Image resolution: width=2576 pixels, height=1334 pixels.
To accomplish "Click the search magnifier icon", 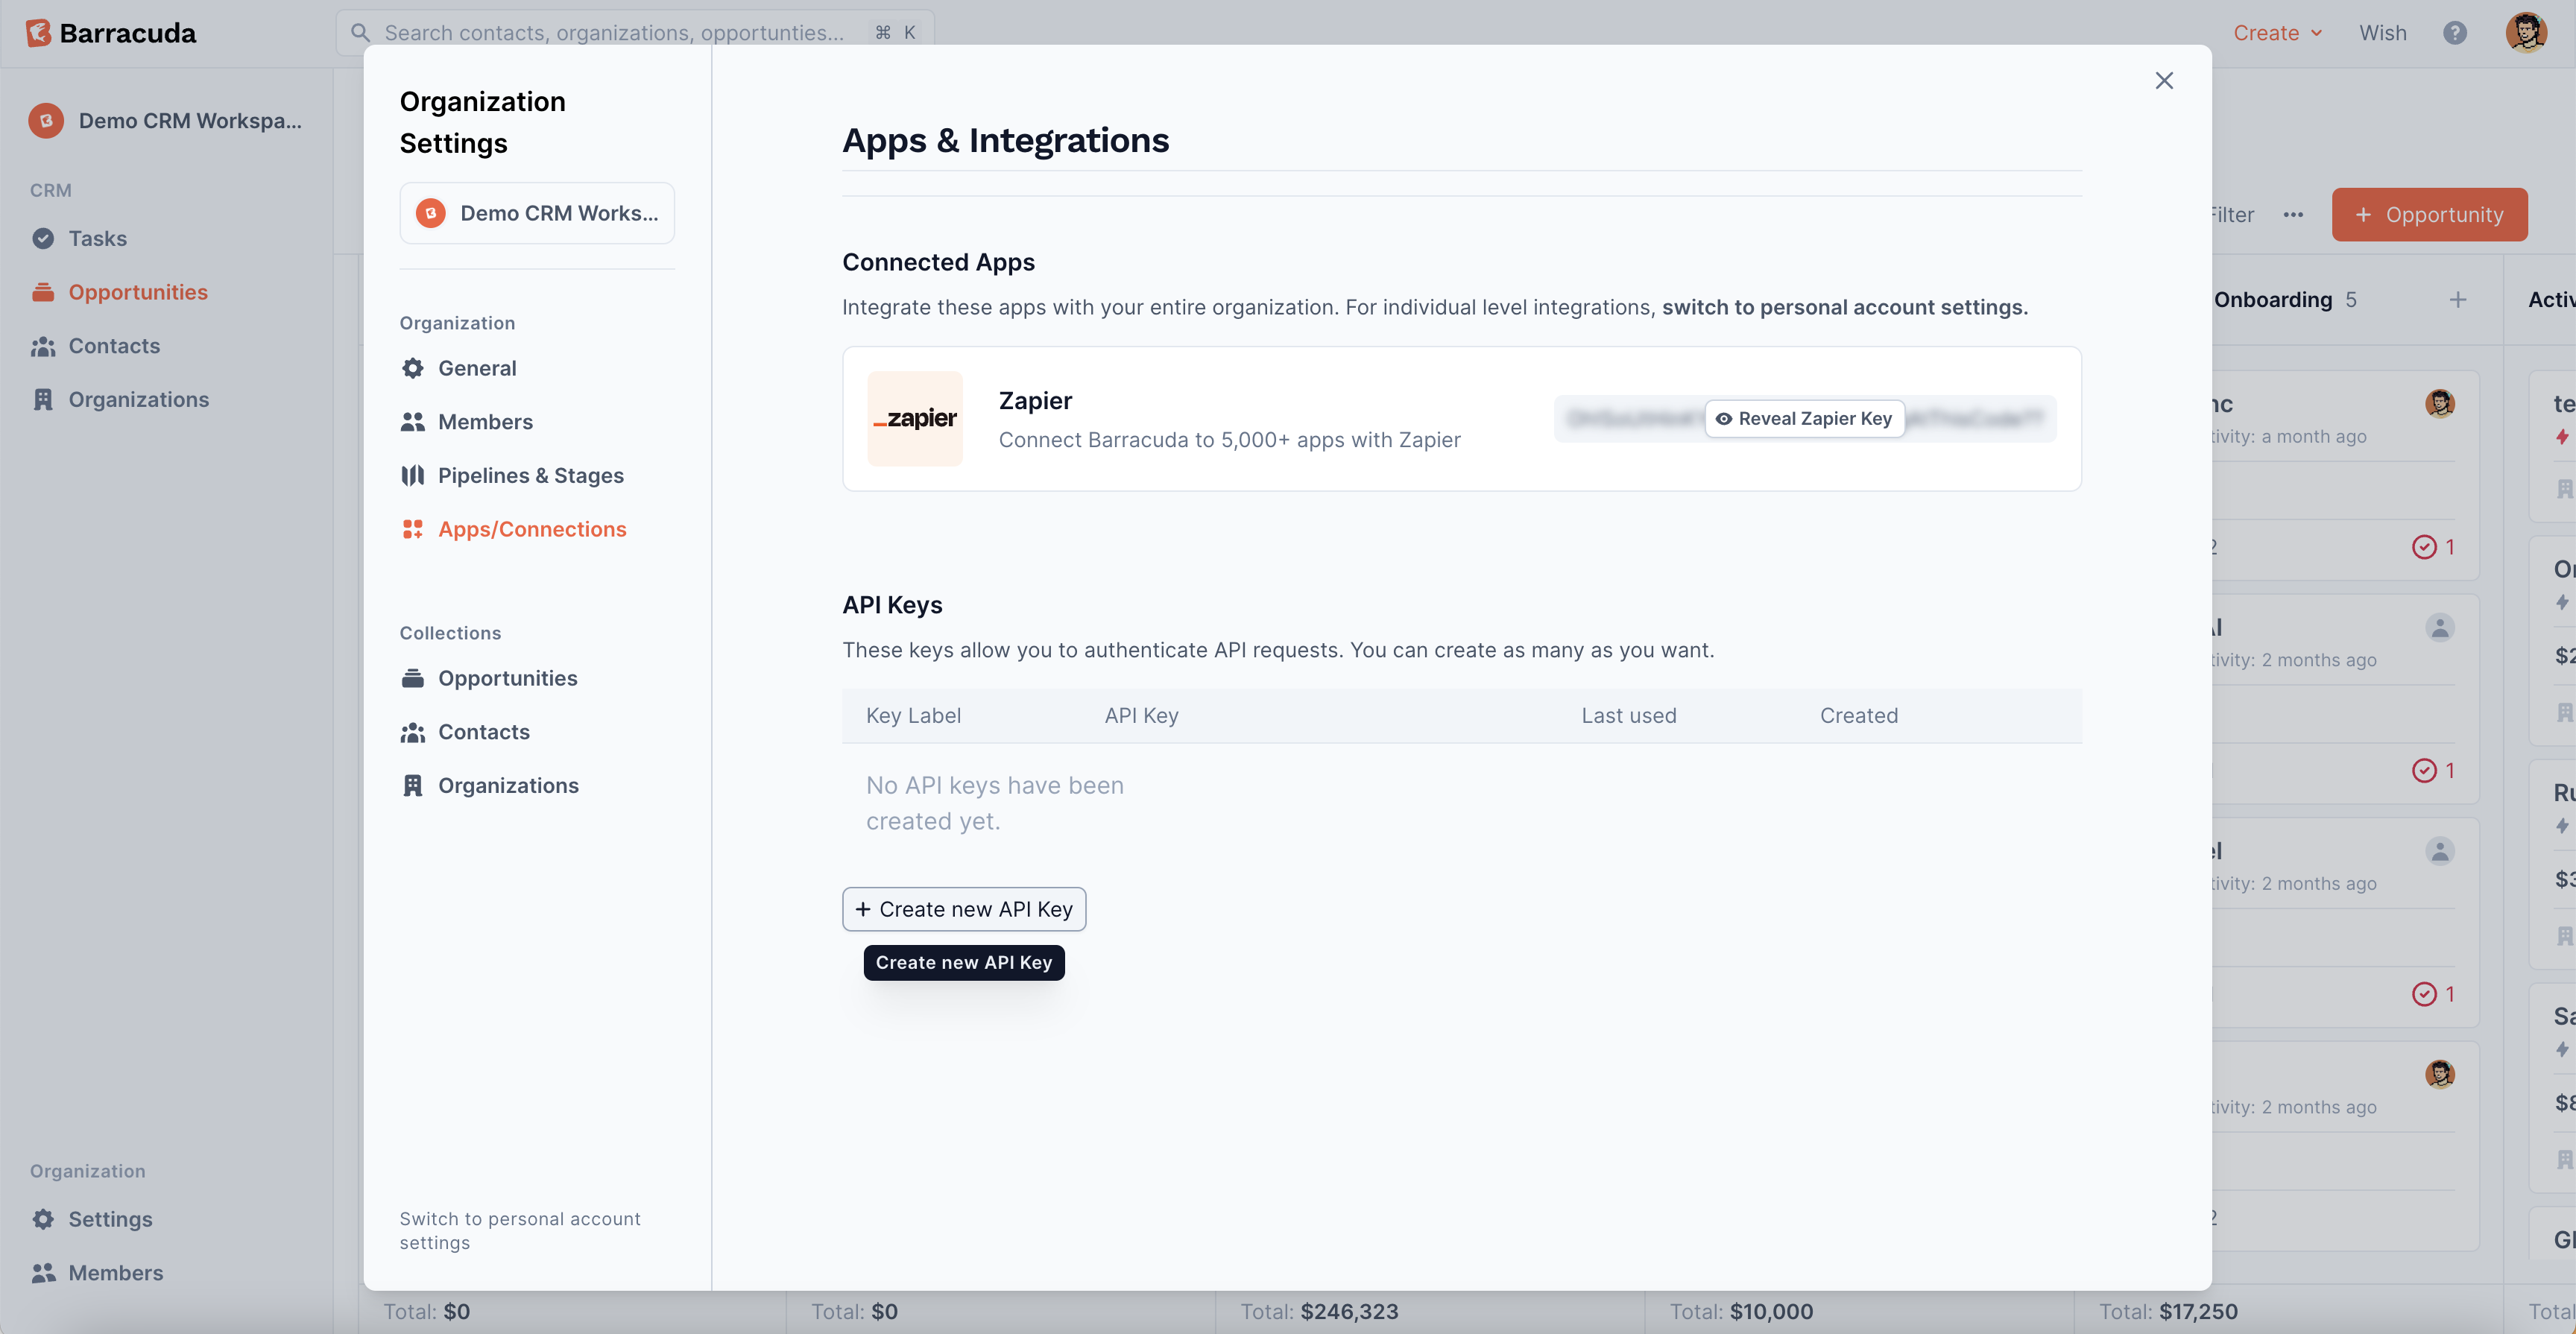I will [x=360, y=33].
